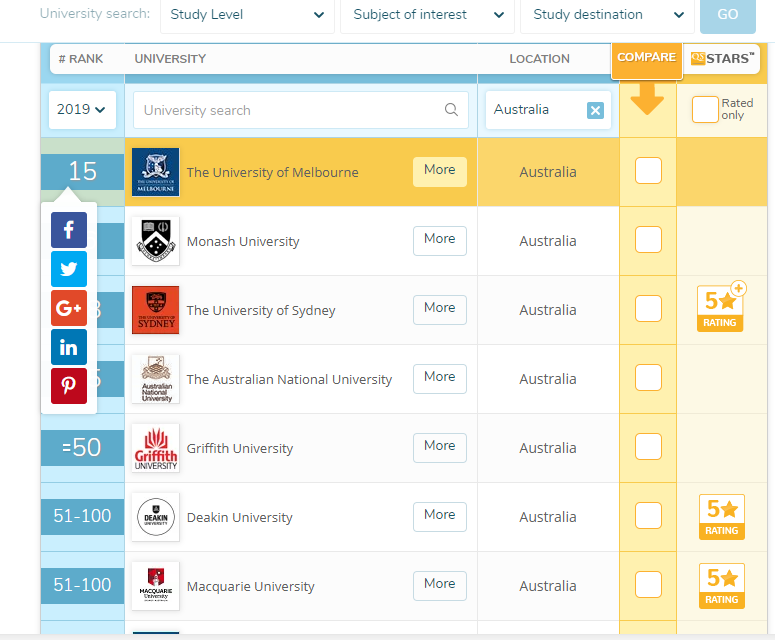Screen dimensions: 775x640
Task: Share via Google Plus icon
Action: [69, 308]
